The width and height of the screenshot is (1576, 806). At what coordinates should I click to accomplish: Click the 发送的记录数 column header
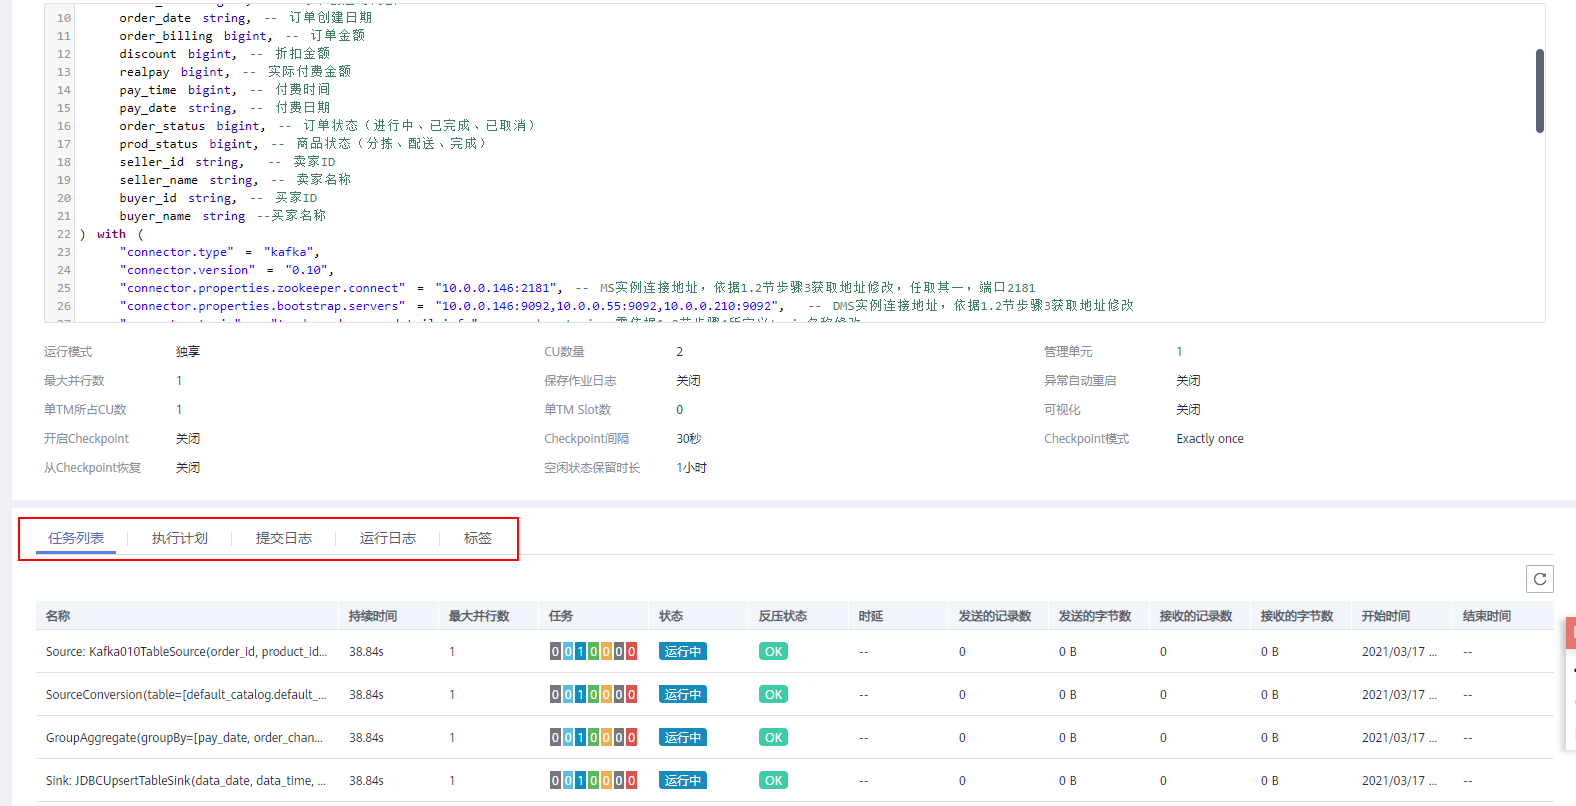(995, 616)
